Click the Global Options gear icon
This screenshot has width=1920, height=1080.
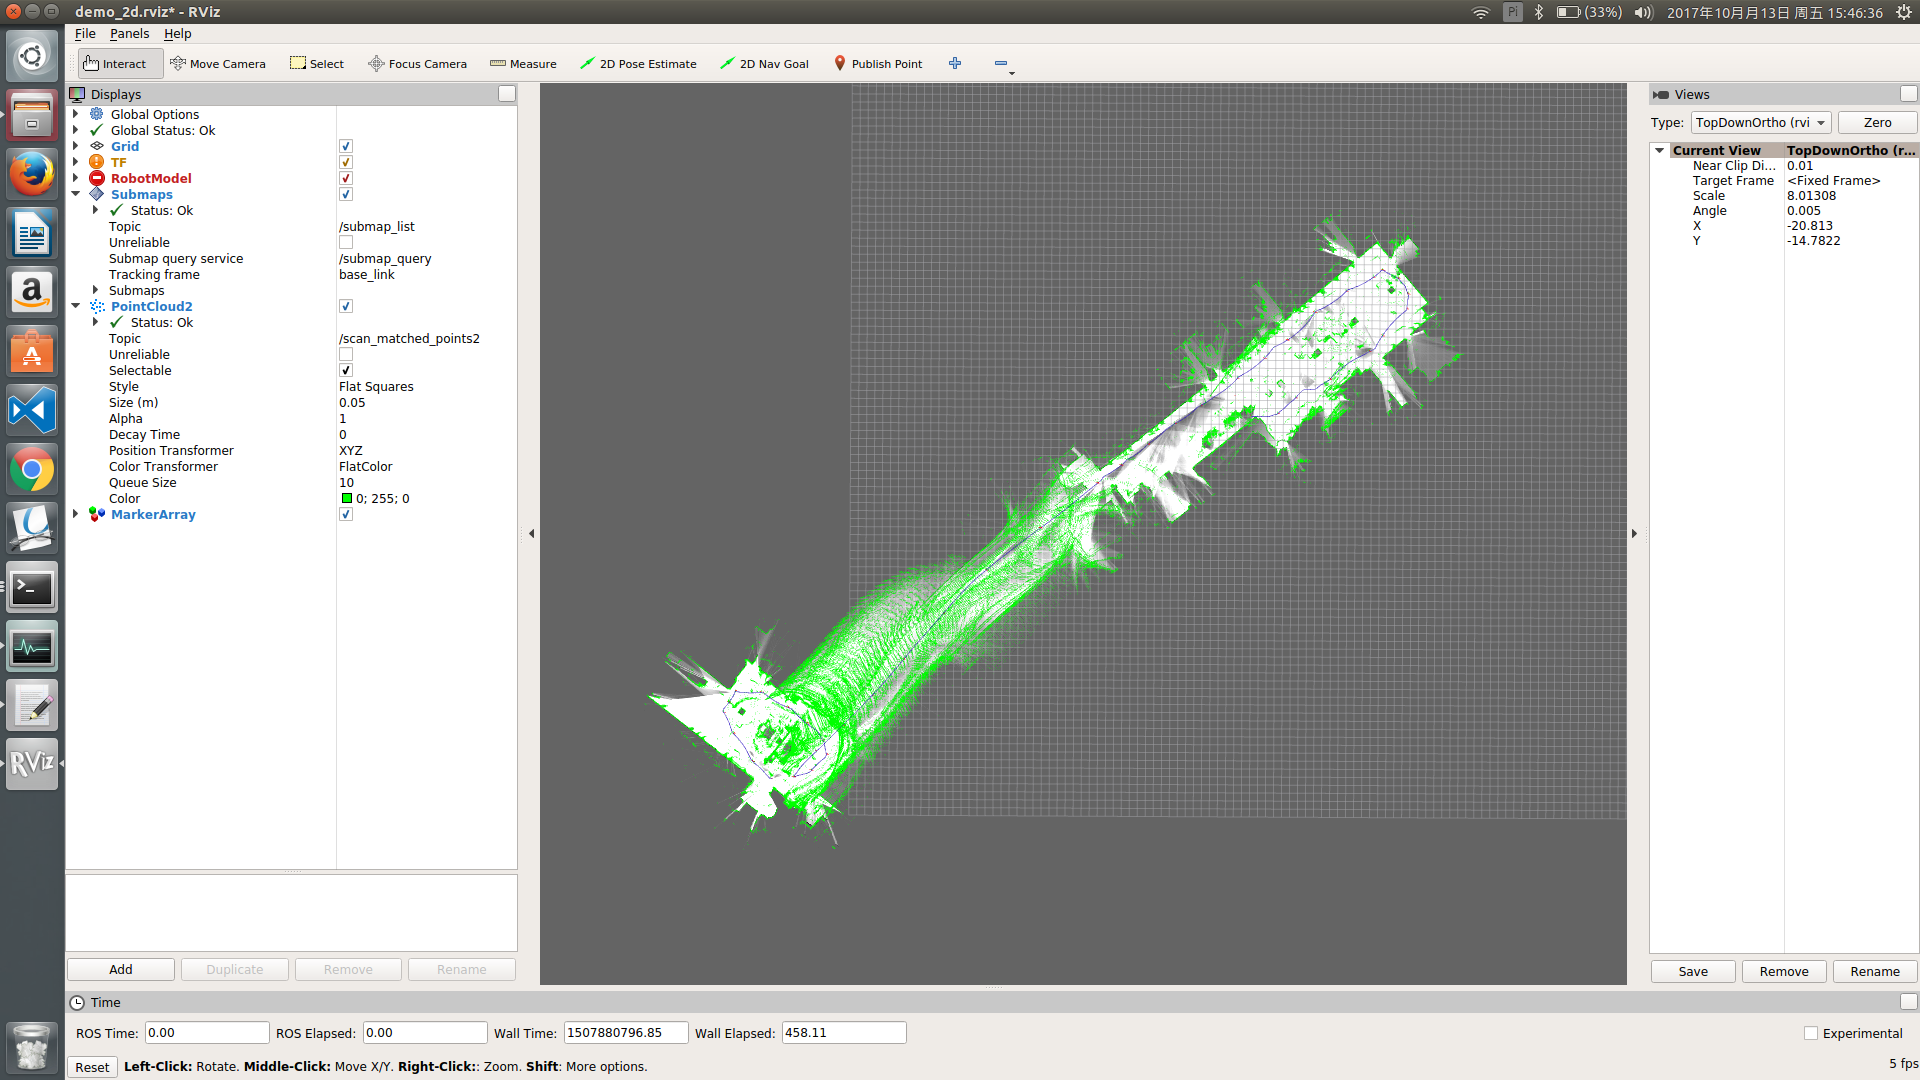point(97,114)
